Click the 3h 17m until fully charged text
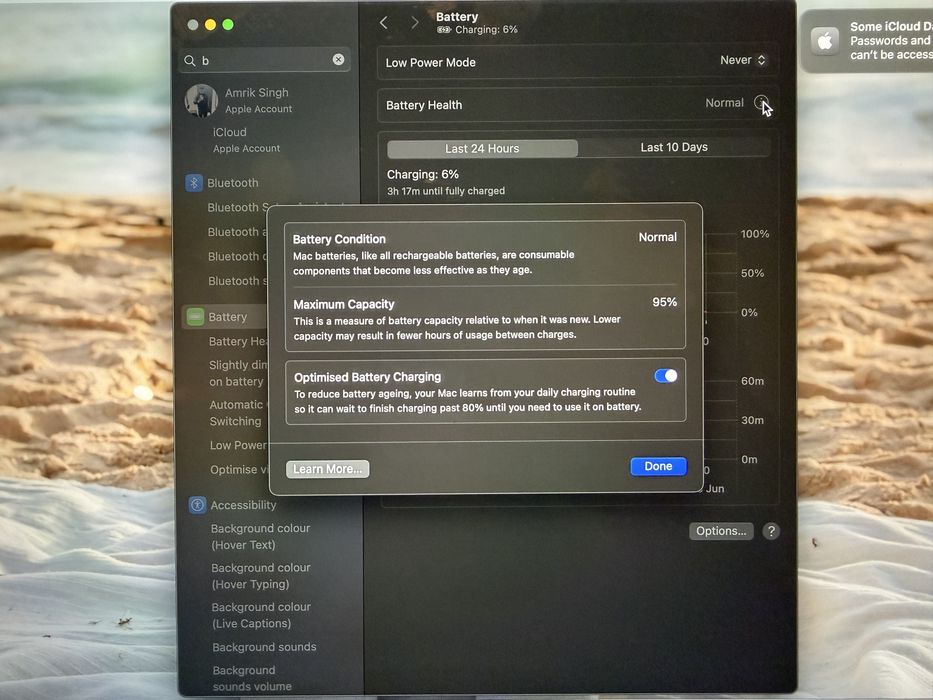This screenshot has height=700, width=933. coord(446,191)
